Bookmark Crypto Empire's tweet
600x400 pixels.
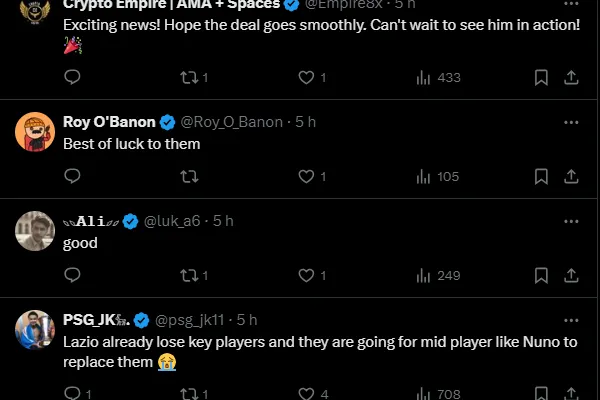(541, 77)
